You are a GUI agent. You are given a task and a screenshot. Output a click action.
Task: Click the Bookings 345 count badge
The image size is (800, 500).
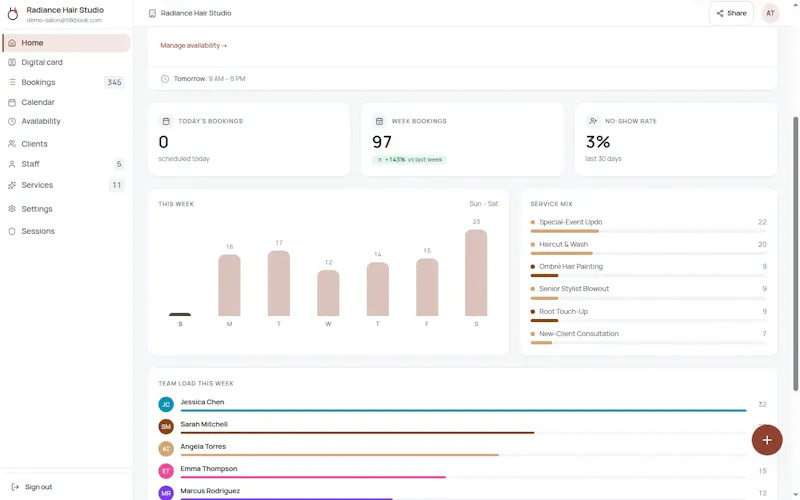[x=114, y=82]
